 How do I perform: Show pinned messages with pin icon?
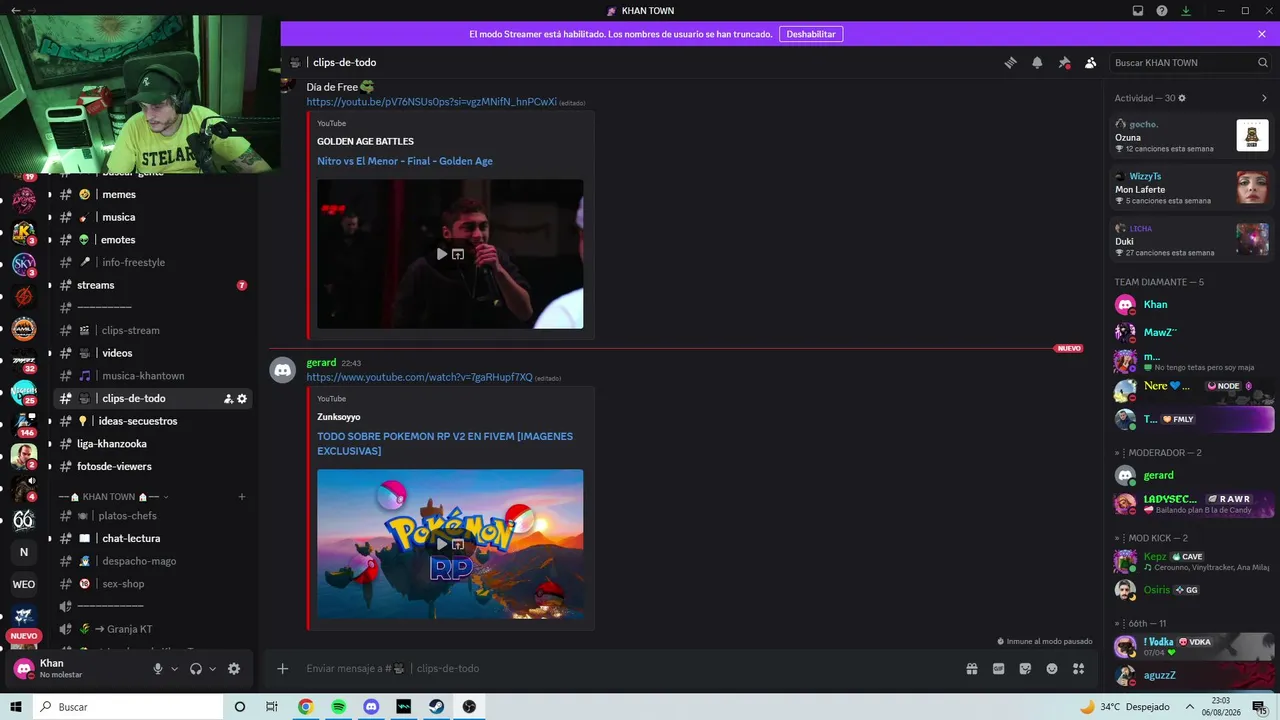[1064, 62]
